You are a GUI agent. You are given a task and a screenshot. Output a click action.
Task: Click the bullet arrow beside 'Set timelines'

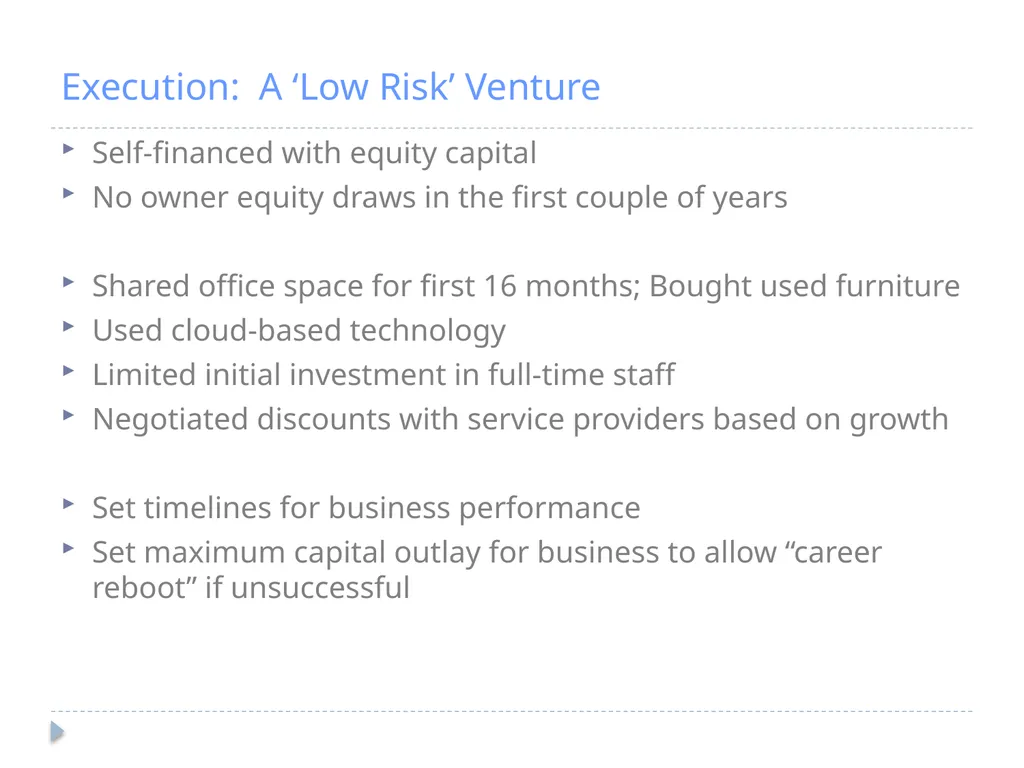click(x=69, y=504)
